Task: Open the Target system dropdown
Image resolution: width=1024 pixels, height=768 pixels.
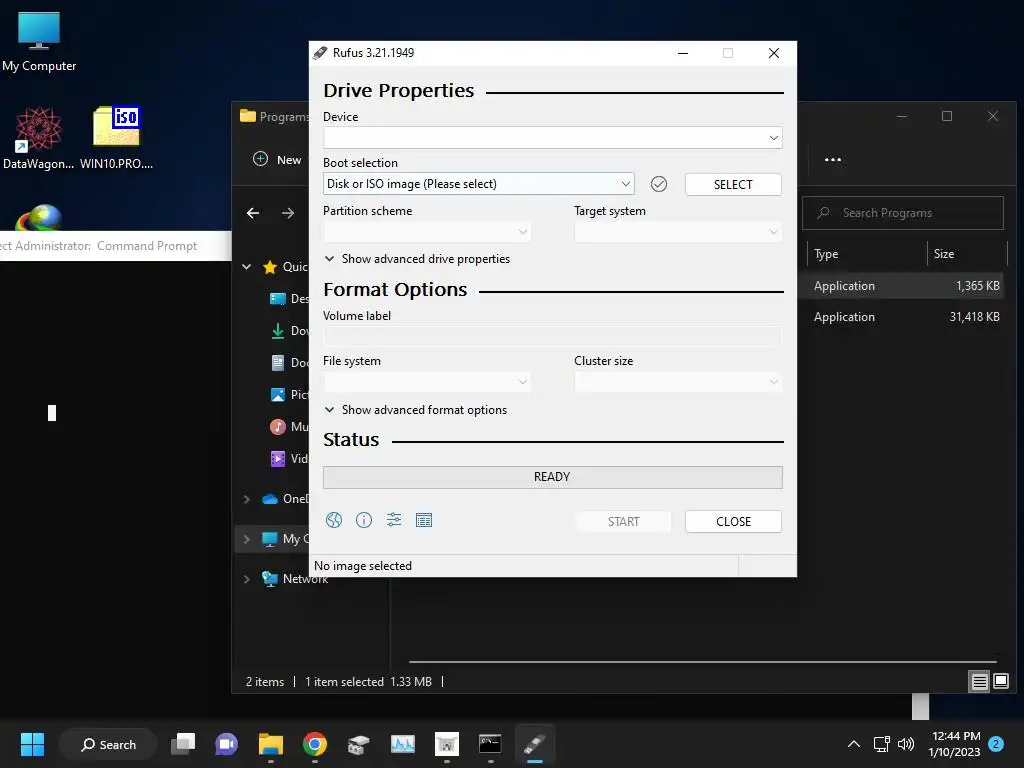Action: coord(678,232)
